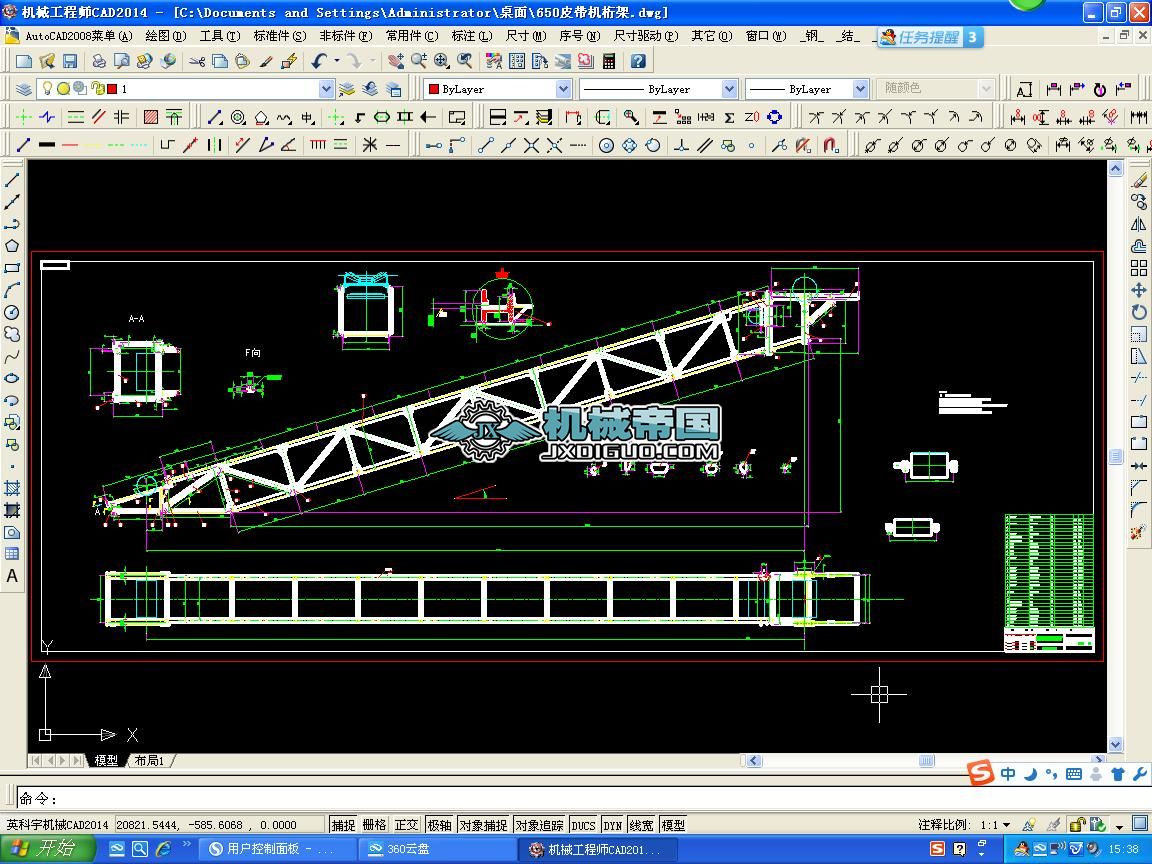
Task: Toggle DYN dynamic input
Action: pyautogui.click(x=613, y=825)
